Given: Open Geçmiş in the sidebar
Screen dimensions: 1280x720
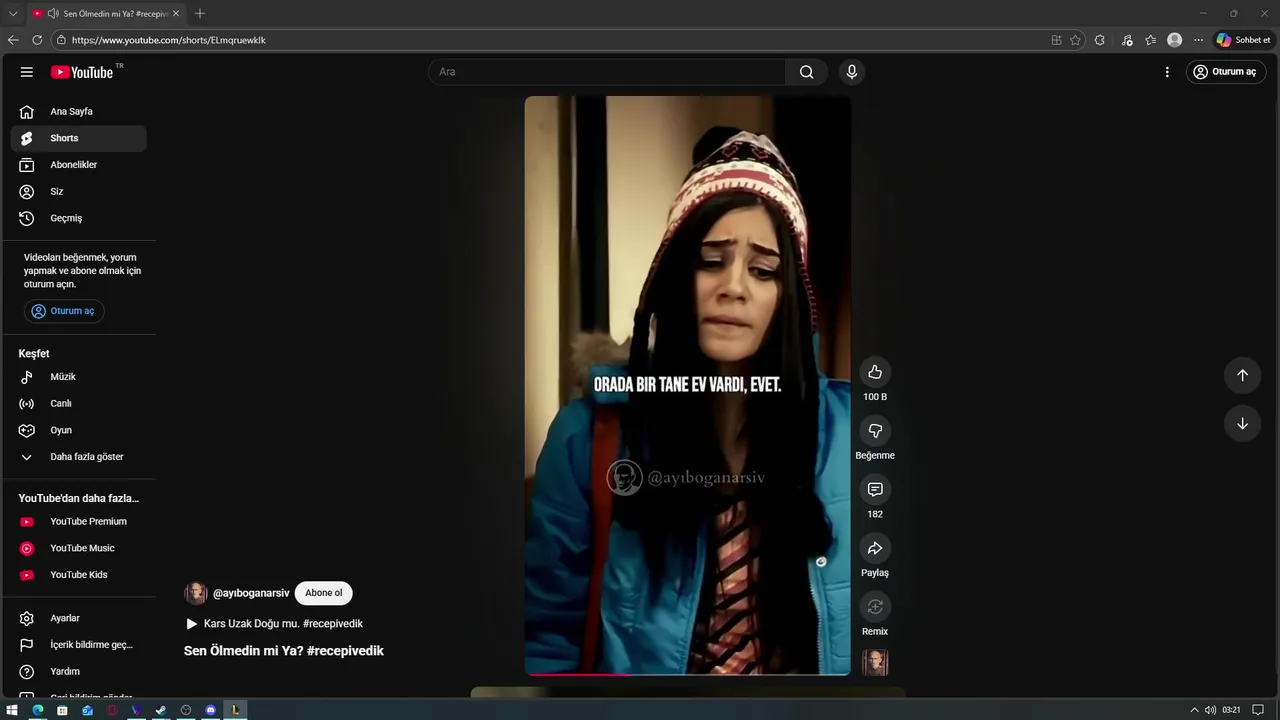Looking at the screenshot, I should (x=78, y=218).
